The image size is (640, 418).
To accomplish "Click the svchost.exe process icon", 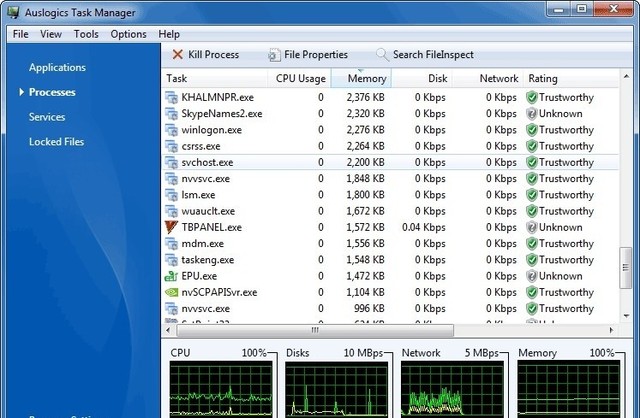I will (x=171, y=162).
